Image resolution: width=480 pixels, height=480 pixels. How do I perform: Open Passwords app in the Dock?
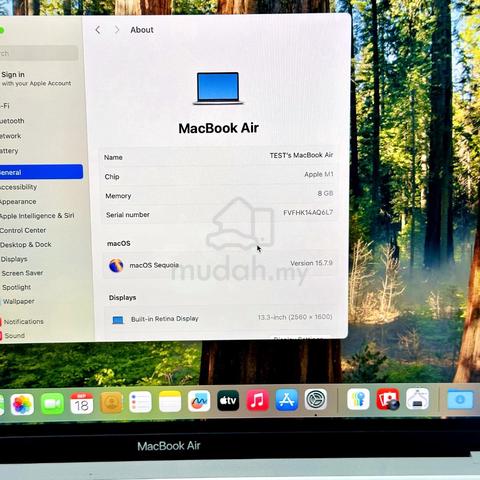point(358,399)
